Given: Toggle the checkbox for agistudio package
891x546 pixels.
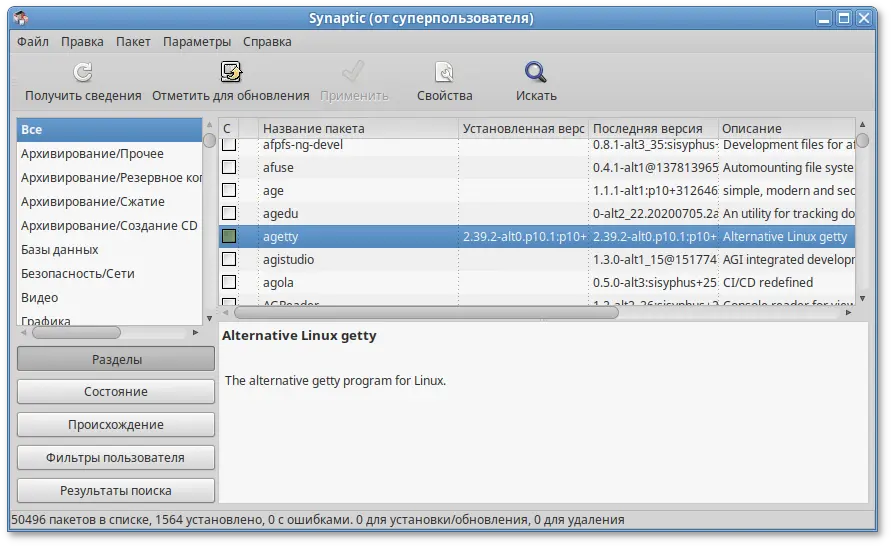Looking at the screenshot, I should click(229, 259).
